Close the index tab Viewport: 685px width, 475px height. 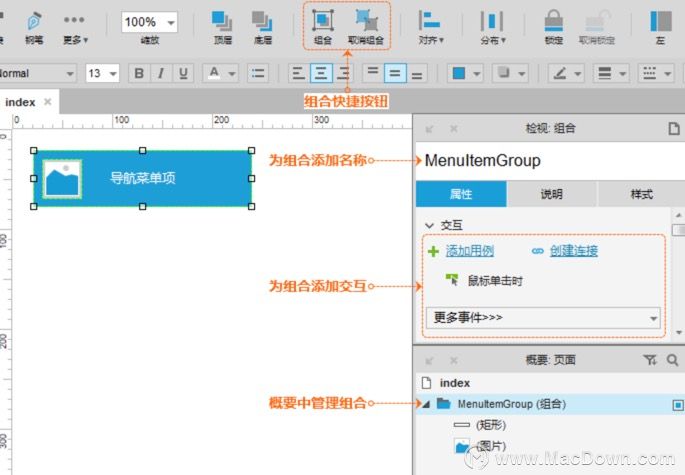(x=48, y=102)
